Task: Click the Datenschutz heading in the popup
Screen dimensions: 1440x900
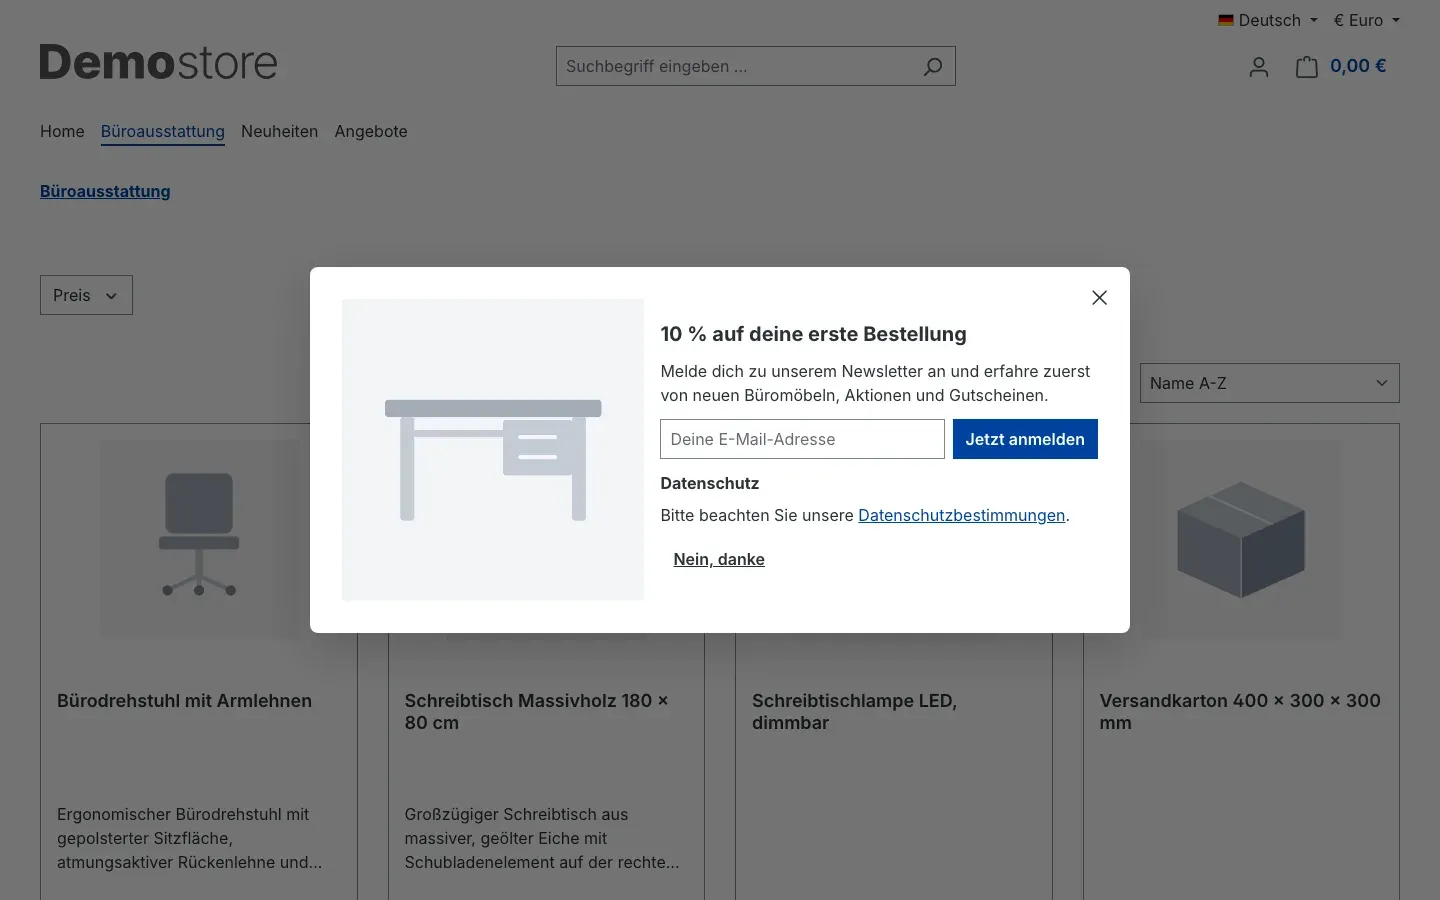Action: [710, 483]
